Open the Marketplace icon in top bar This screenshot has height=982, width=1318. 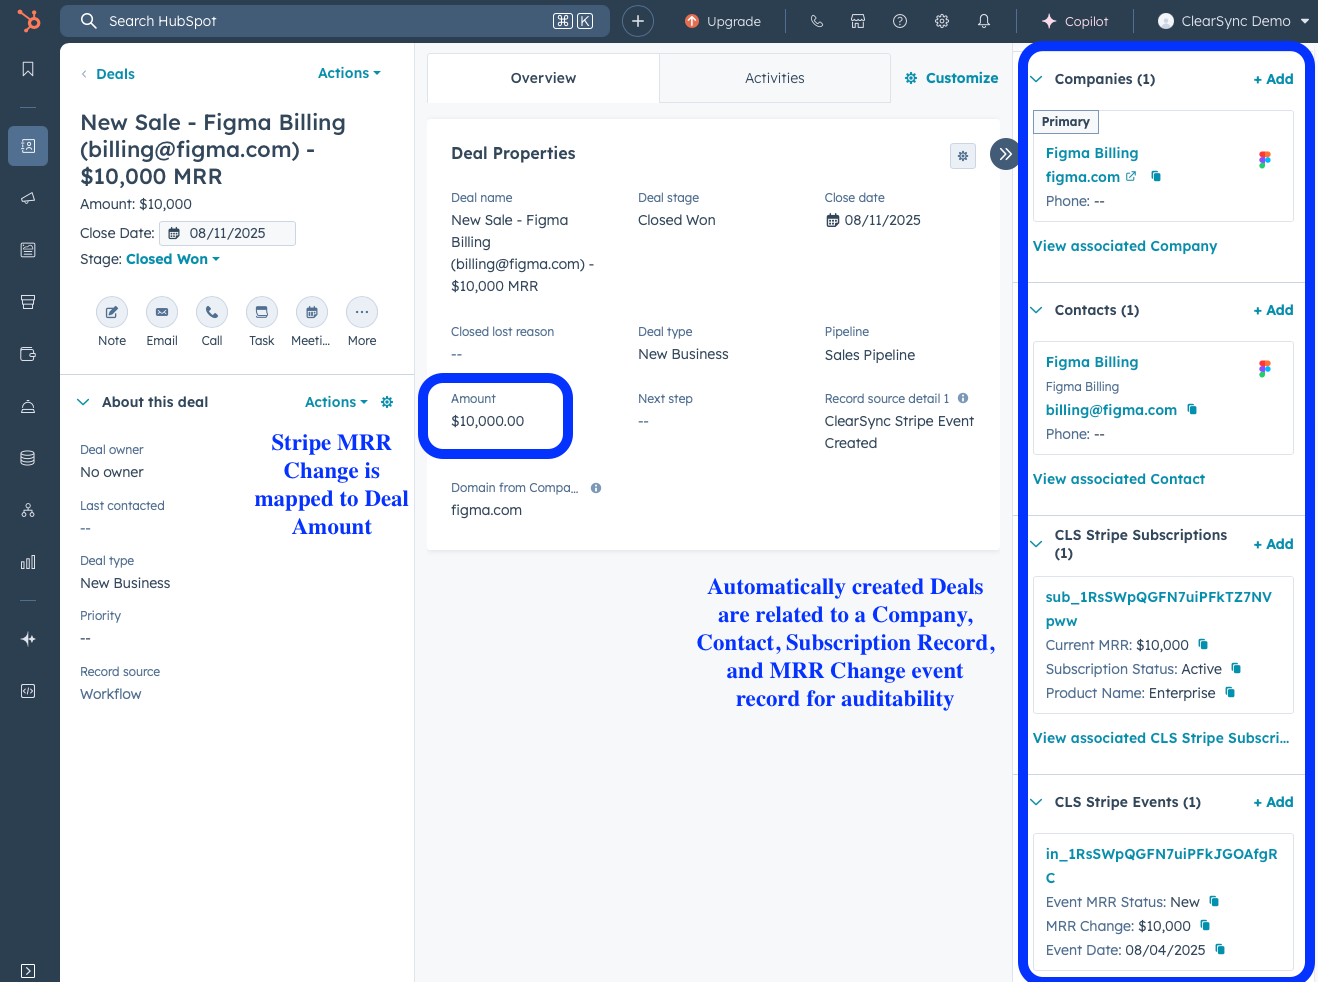click(x=858, y=21)
